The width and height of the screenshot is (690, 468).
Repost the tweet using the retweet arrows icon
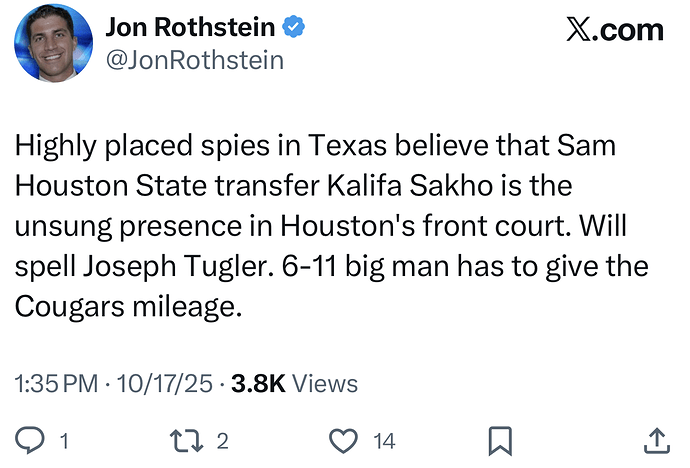pos(185,439)
